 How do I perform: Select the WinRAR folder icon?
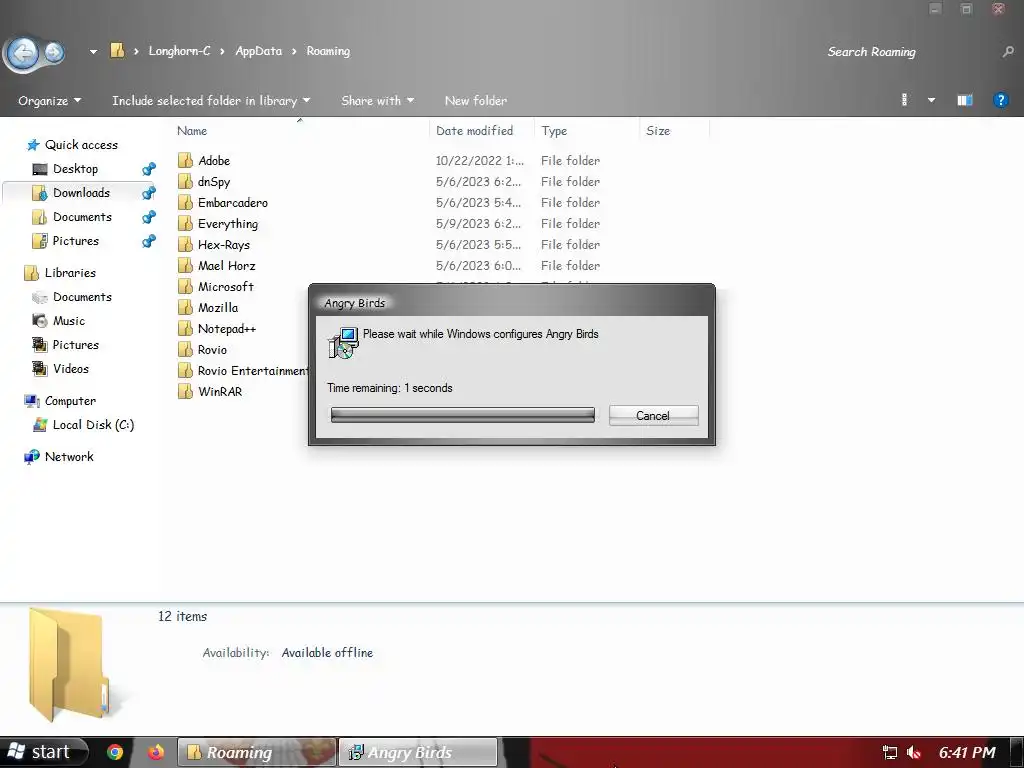coord(185,391)
